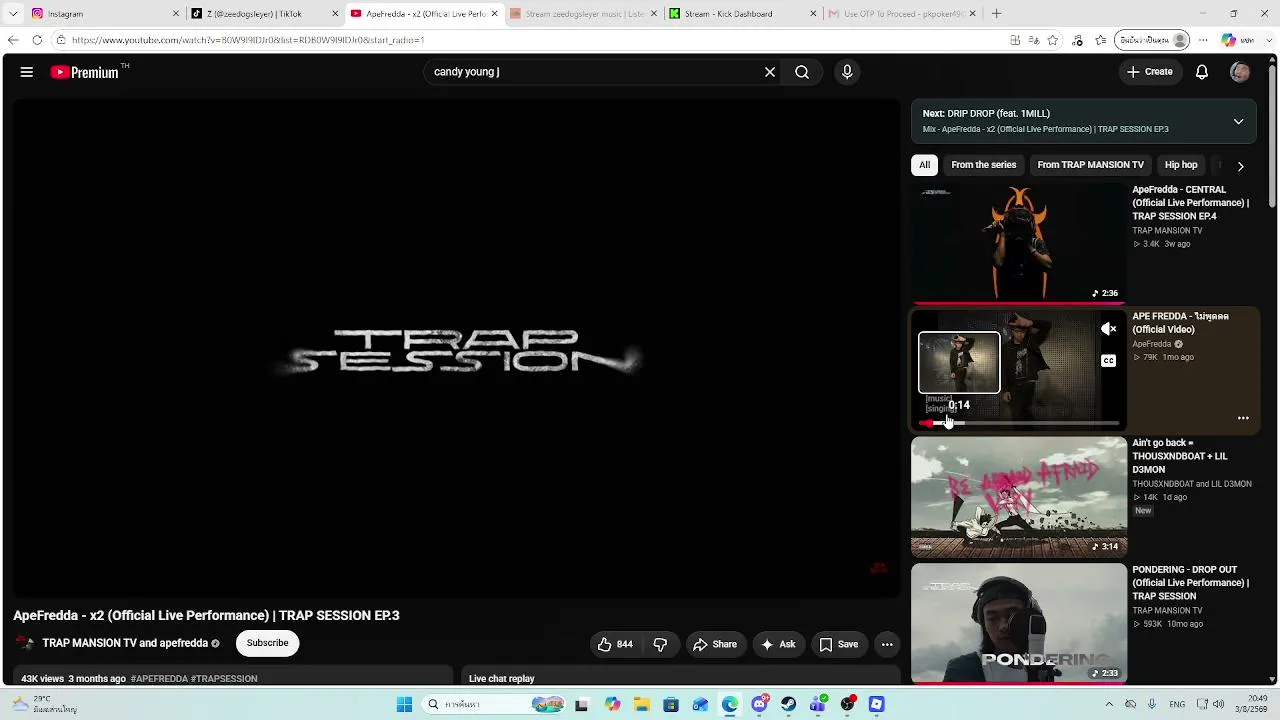Bookmark this page with the star
Screen dimensions: 1280x720
click(x=1053, y=40)
